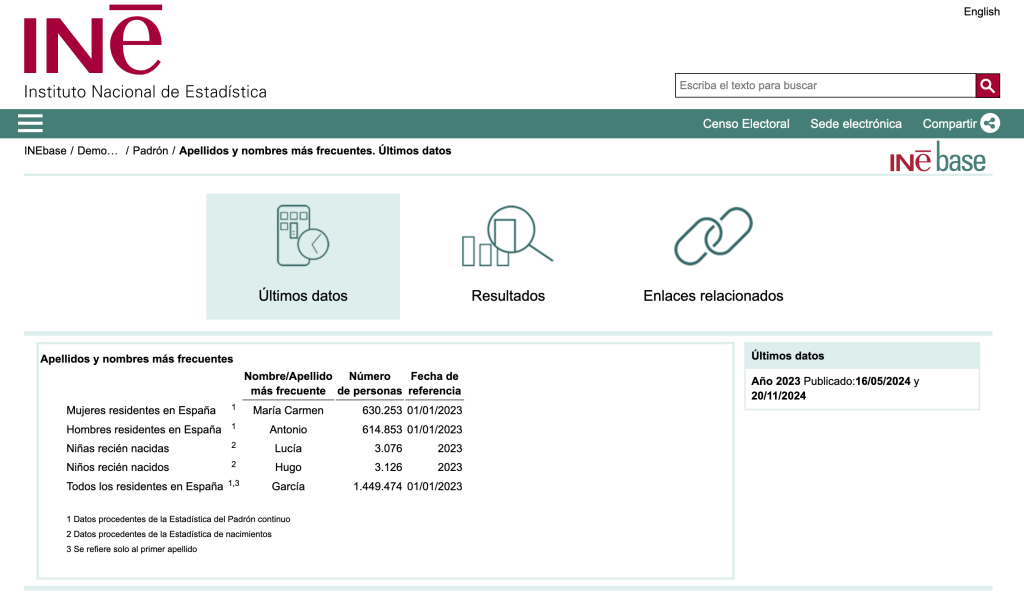Viewport: 1024px width, 597px height.
Task: Open the hamburger navigation menu
Action: (30, 123)
